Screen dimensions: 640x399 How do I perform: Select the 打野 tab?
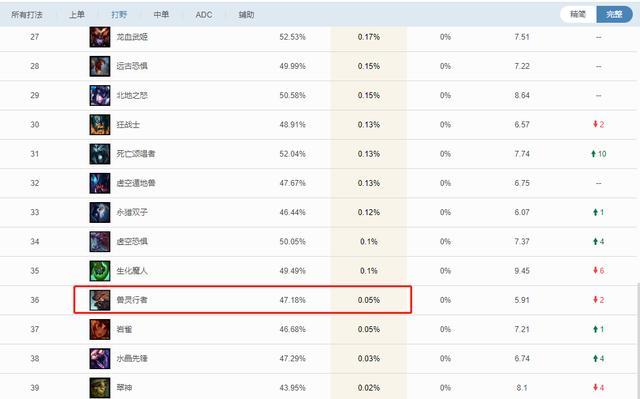119,15
